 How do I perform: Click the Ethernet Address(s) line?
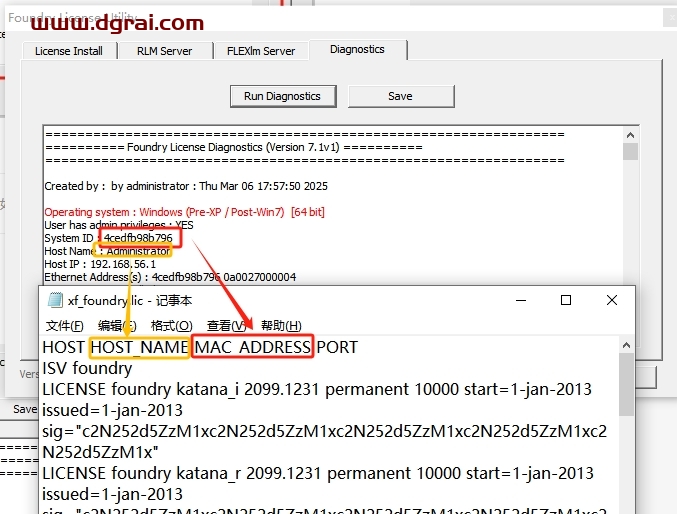170,277
